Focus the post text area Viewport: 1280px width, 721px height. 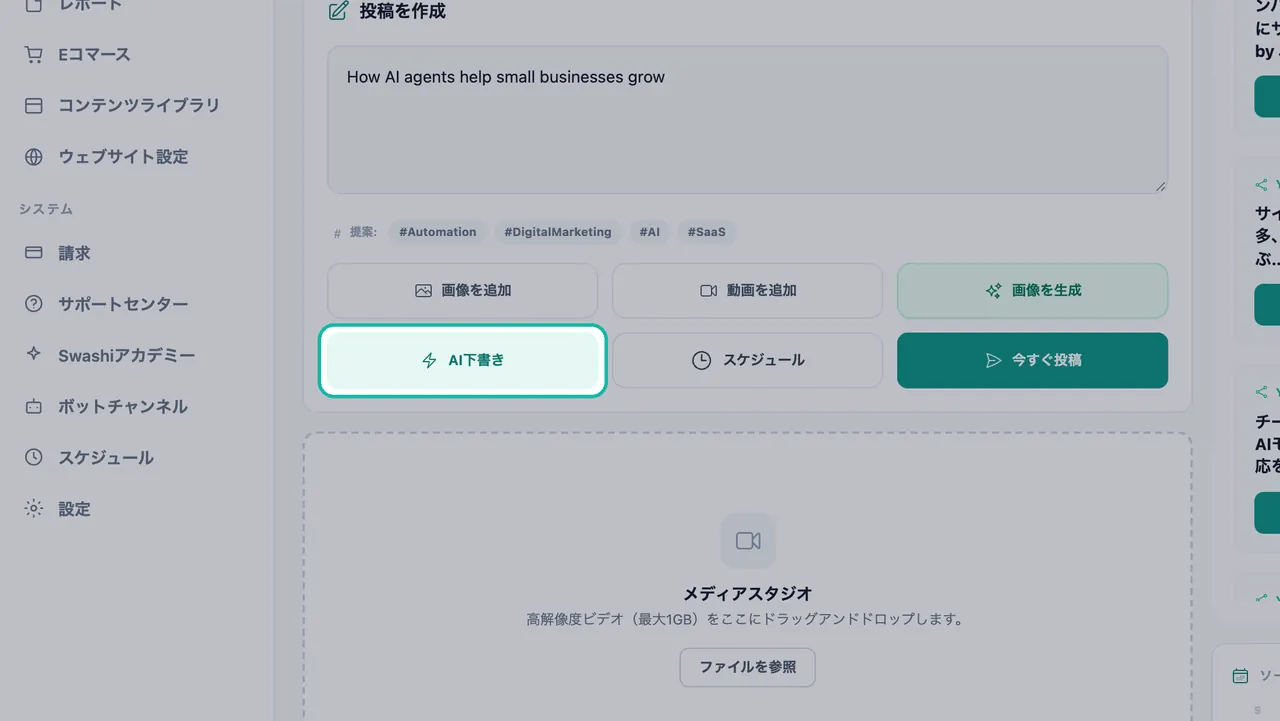pyautogui.click(x=747, y=119)
